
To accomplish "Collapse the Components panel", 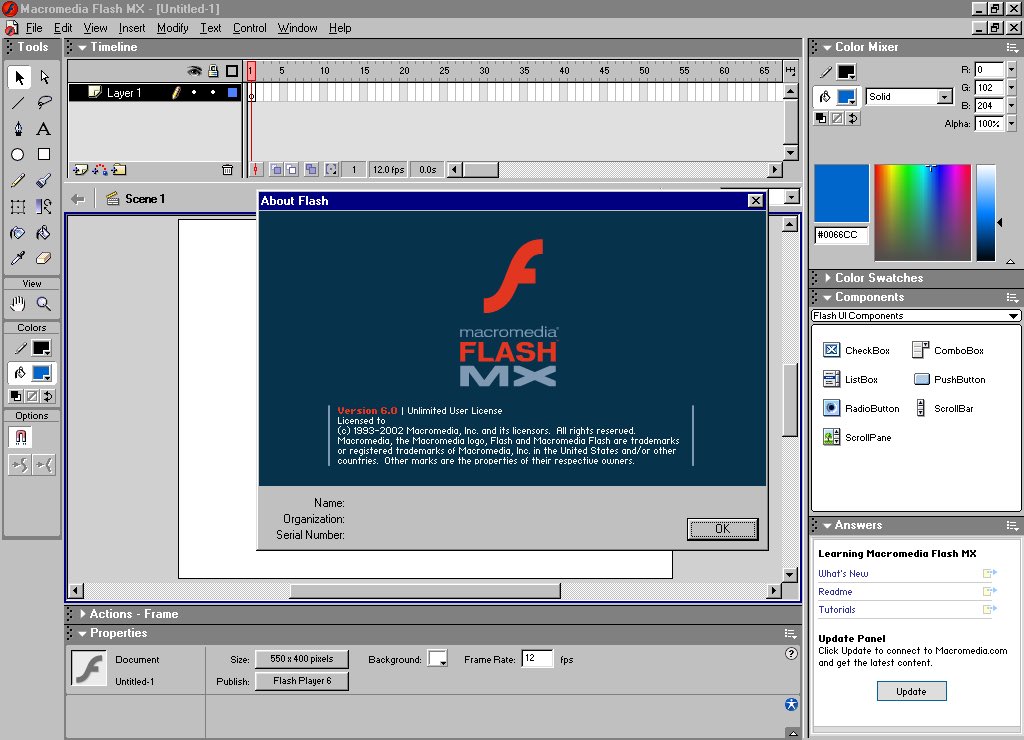I will 827,297.
